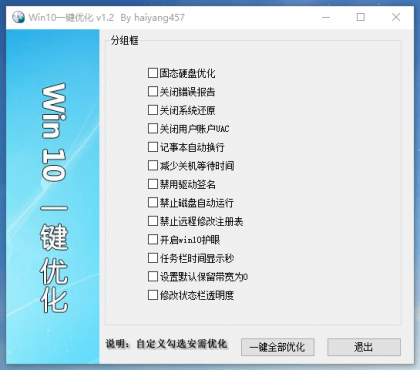
Task: Check 关闭系统还原
Action: pos(153,110)
